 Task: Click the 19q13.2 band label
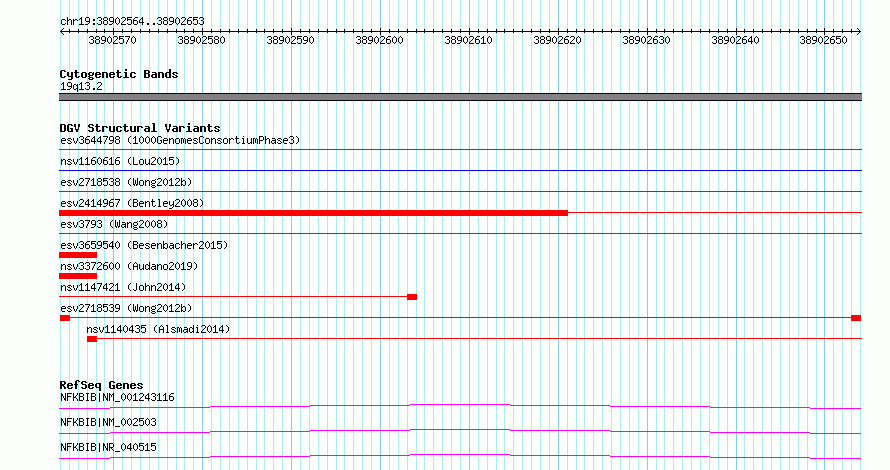tap(81, 86)
